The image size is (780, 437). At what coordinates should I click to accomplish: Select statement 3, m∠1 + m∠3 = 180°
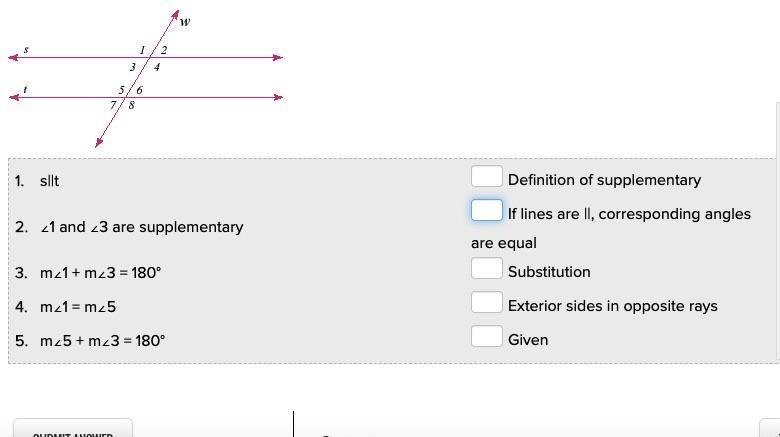[x=100, y=272]
